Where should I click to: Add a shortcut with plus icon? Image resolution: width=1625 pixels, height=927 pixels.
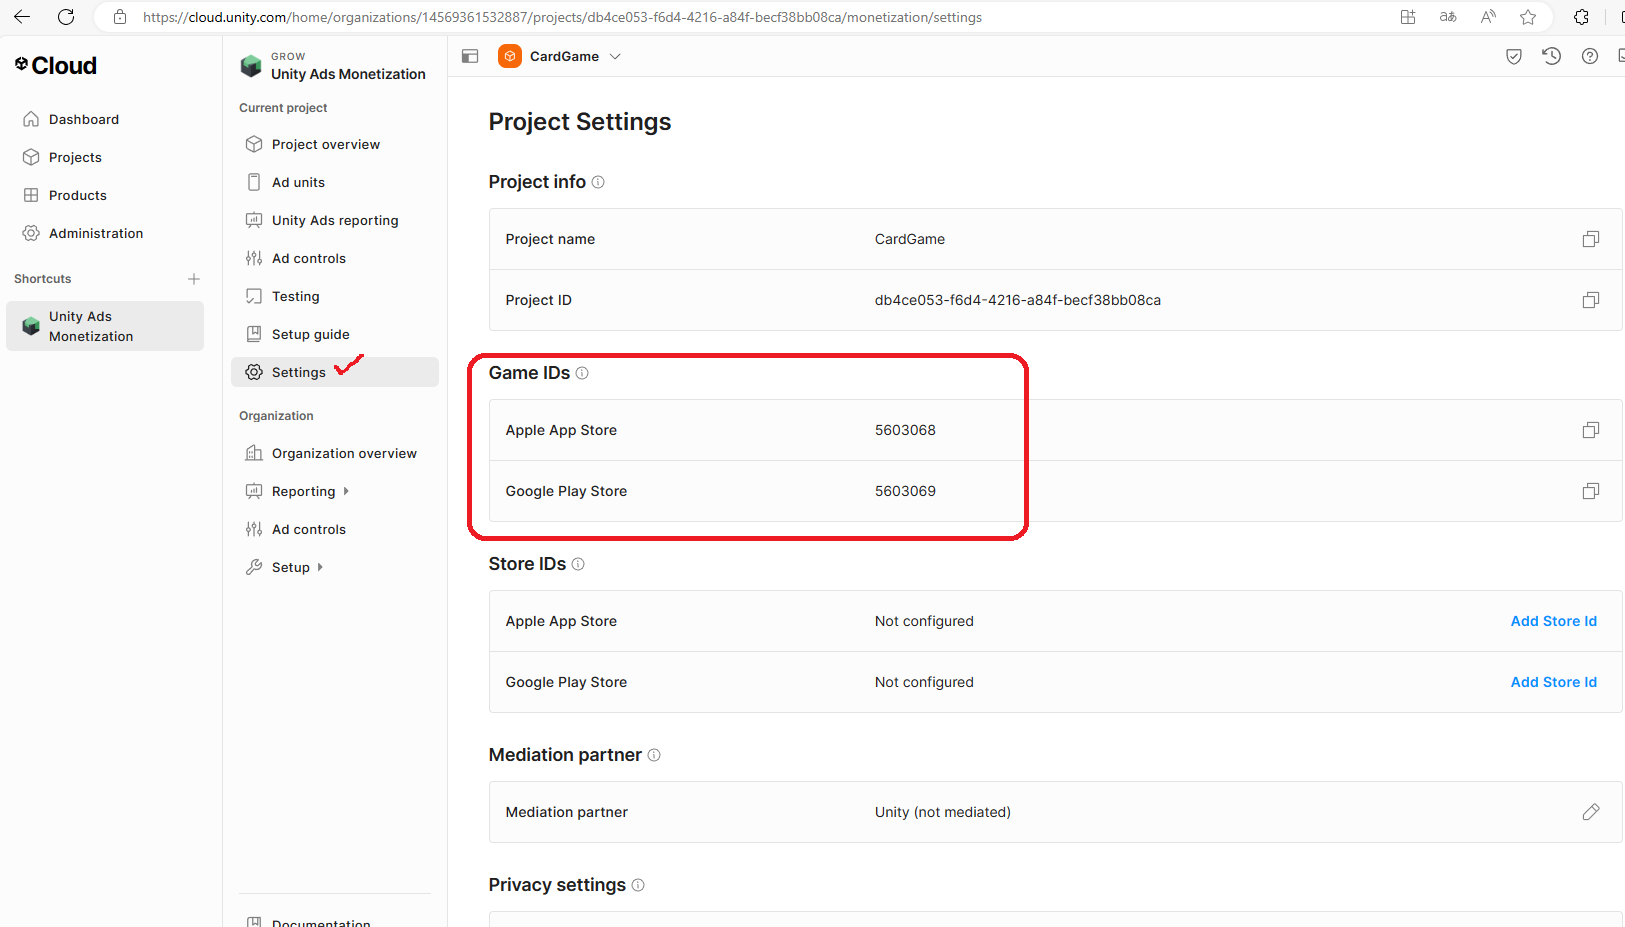pos(194,279)
